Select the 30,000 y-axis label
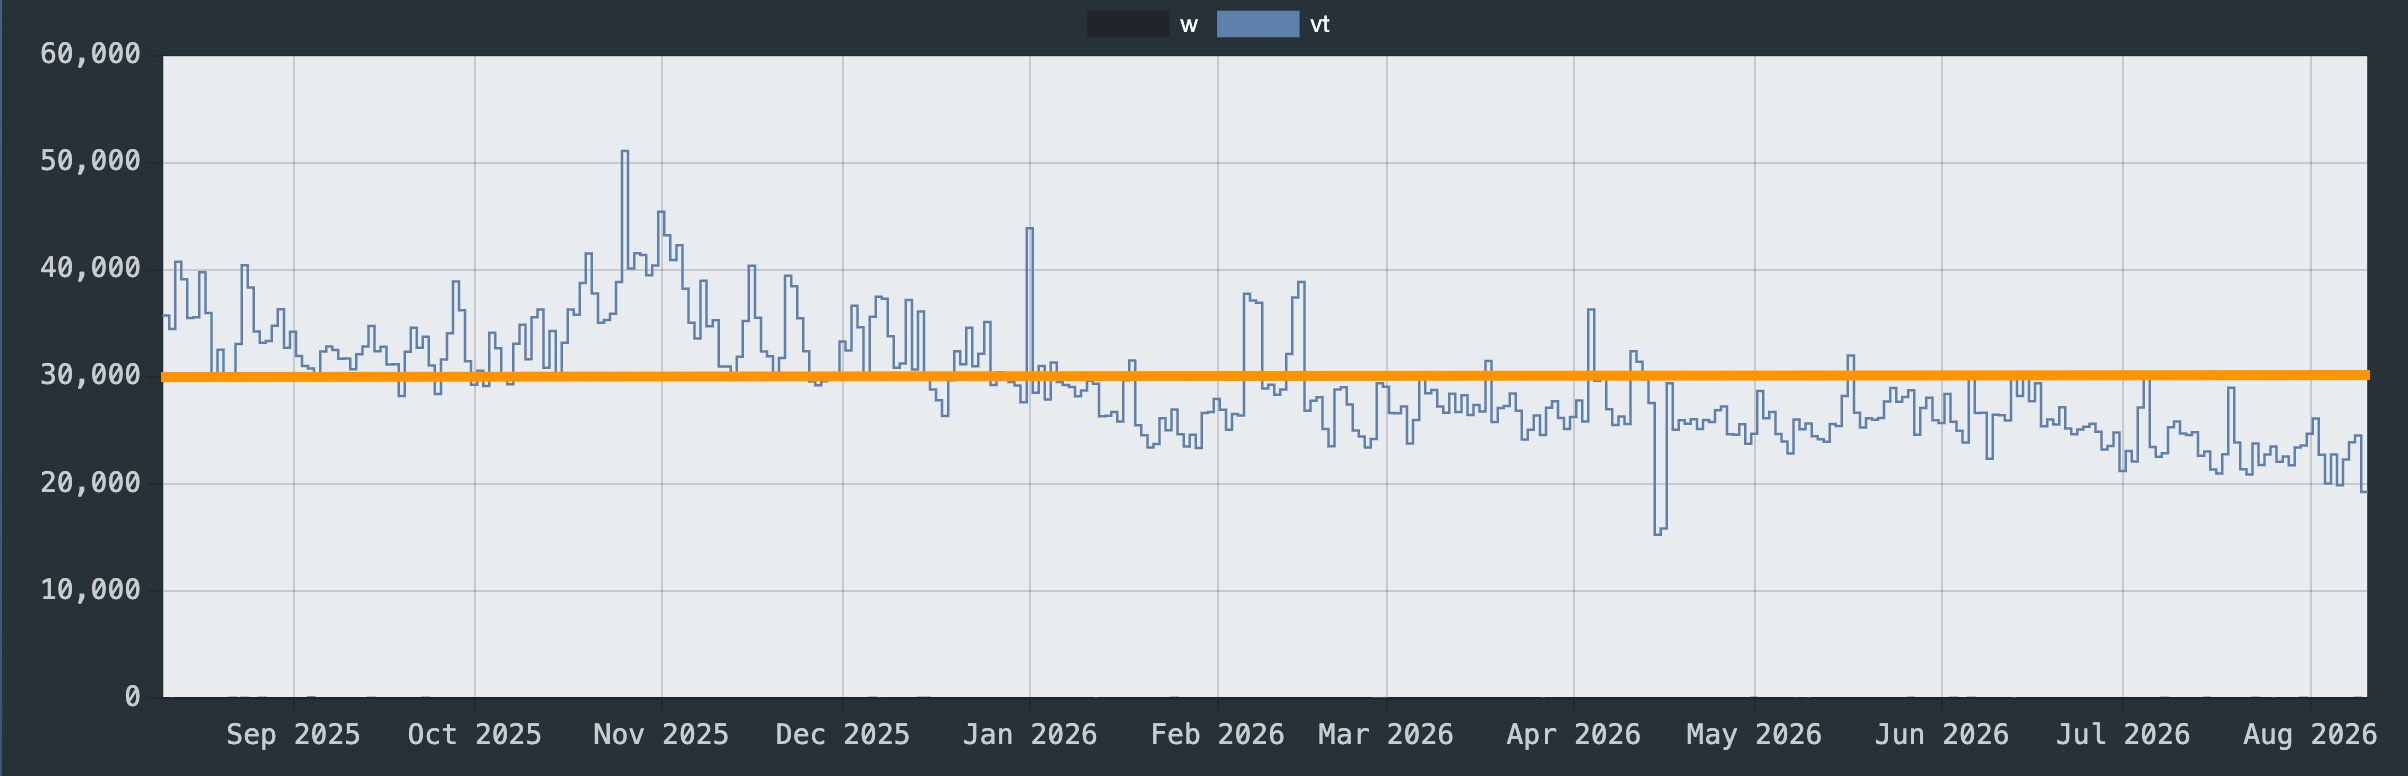 [90, 375]
